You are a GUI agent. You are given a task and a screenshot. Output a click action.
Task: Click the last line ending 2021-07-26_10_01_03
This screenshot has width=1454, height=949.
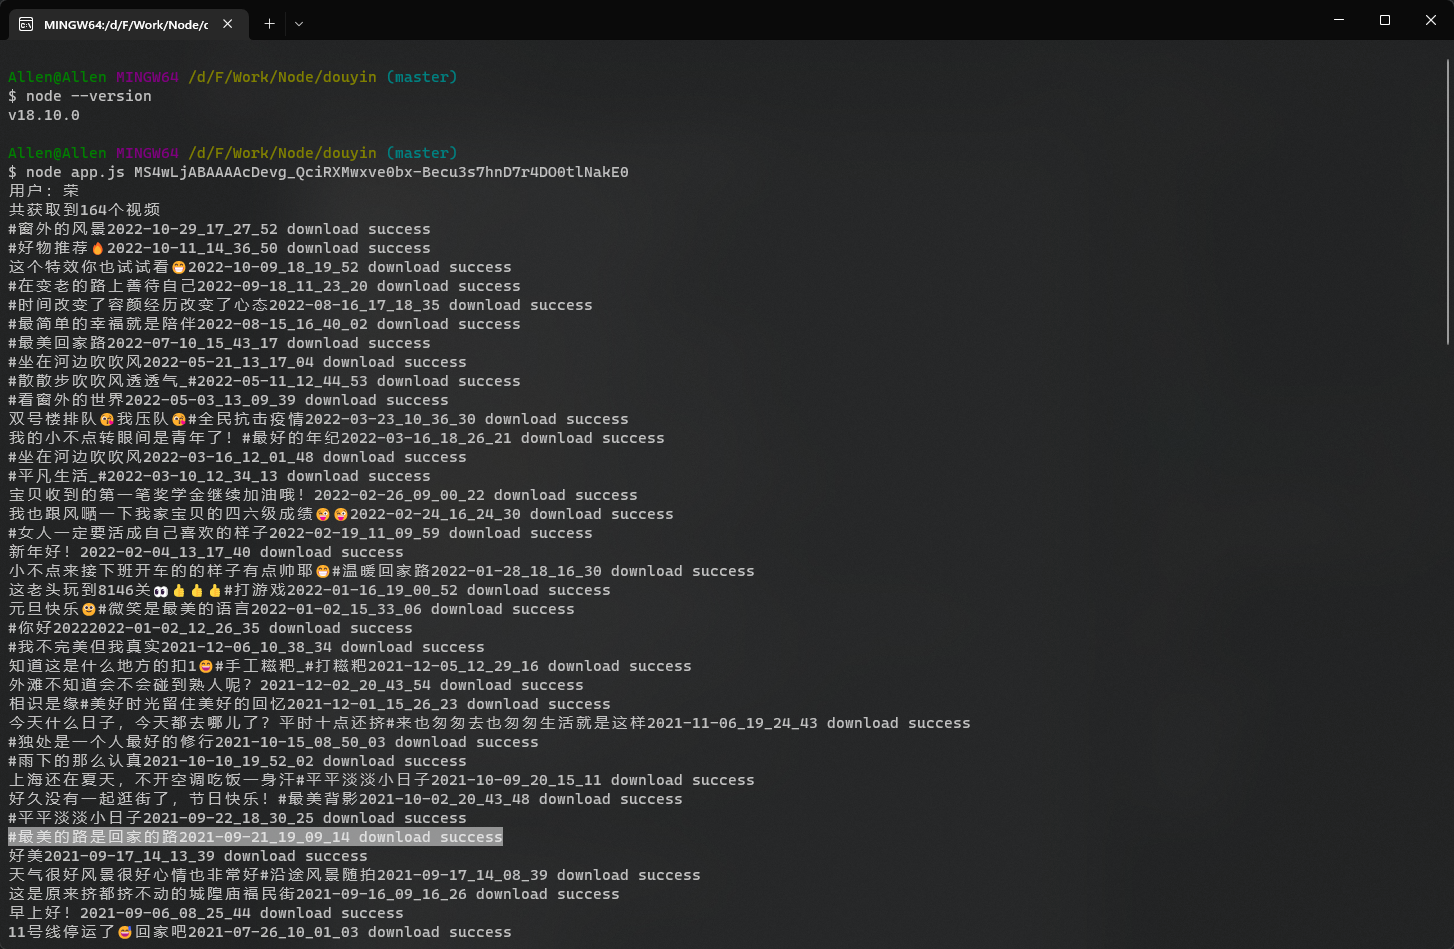(x=260, y=932)
